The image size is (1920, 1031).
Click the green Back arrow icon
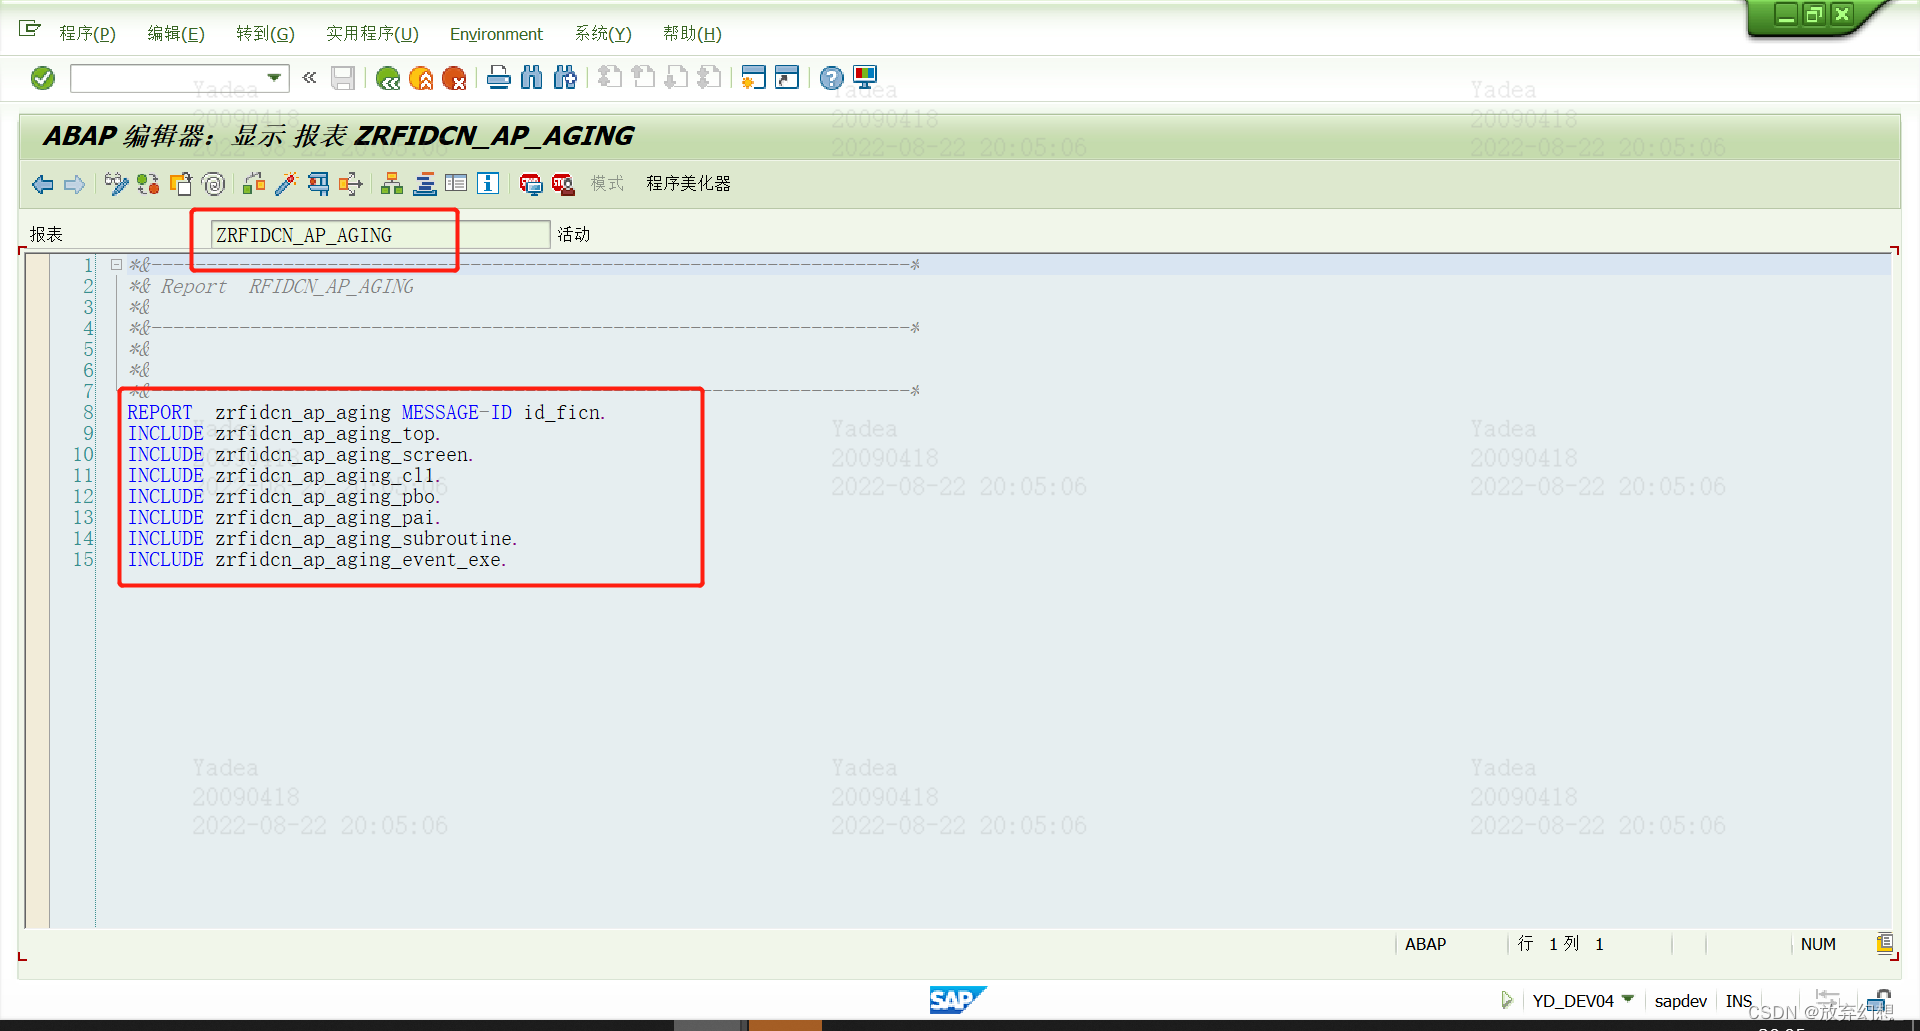(388, 78)
